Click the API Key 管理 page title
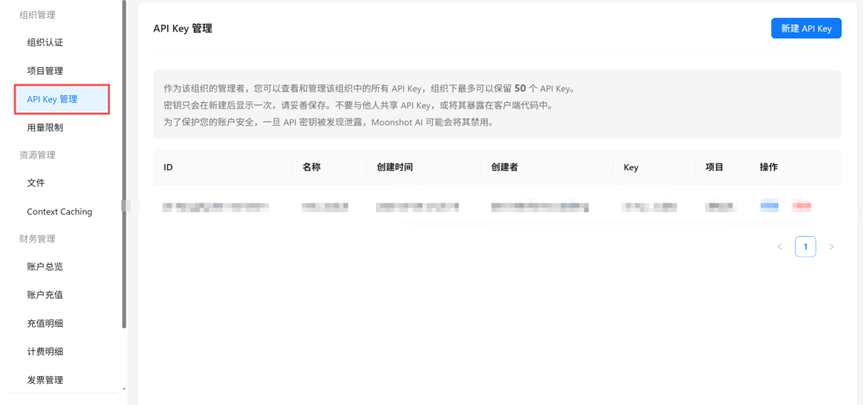Screen dimensions: 863x405 183,29
